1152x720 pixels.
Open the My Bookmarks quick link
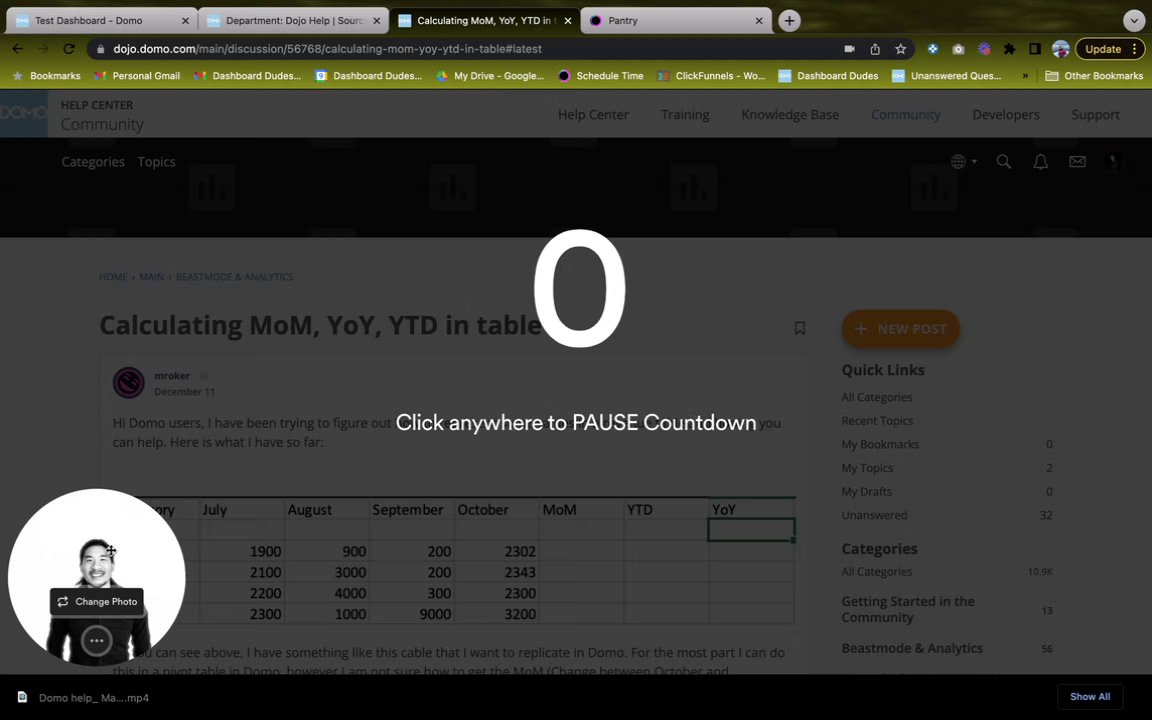(880, 444)
